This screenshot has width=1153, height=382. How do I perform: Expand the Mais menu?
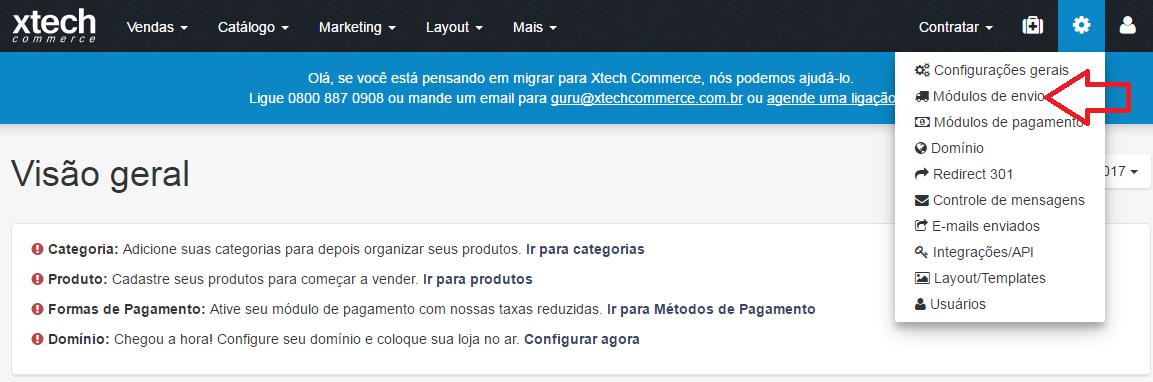point(535,27)
